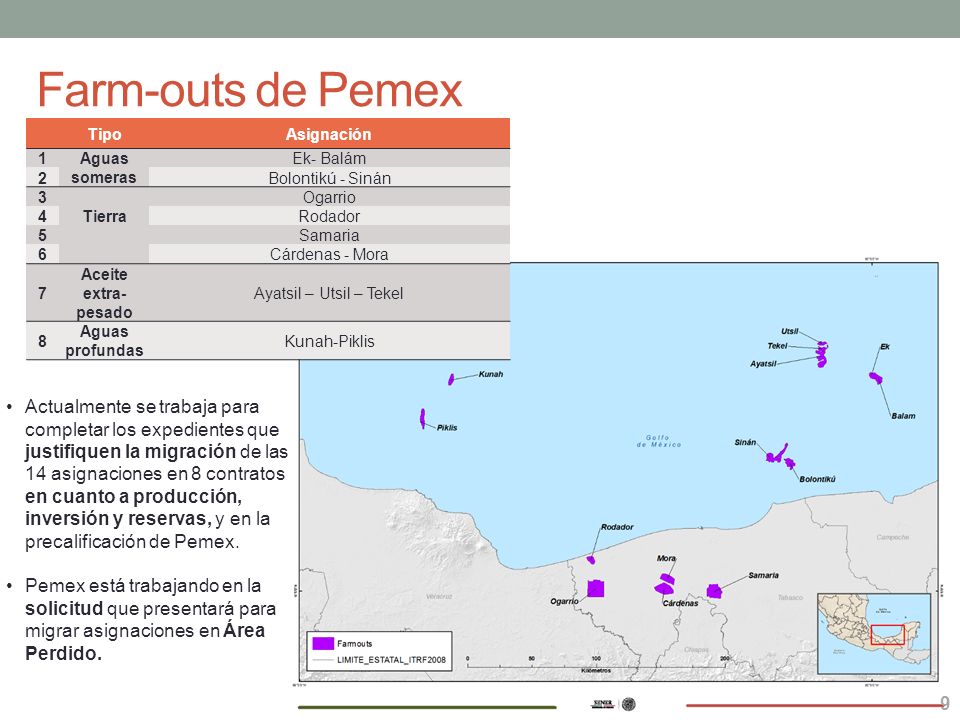
Task: Click the Tabasco state label on the map
Action: pos(790,597)
